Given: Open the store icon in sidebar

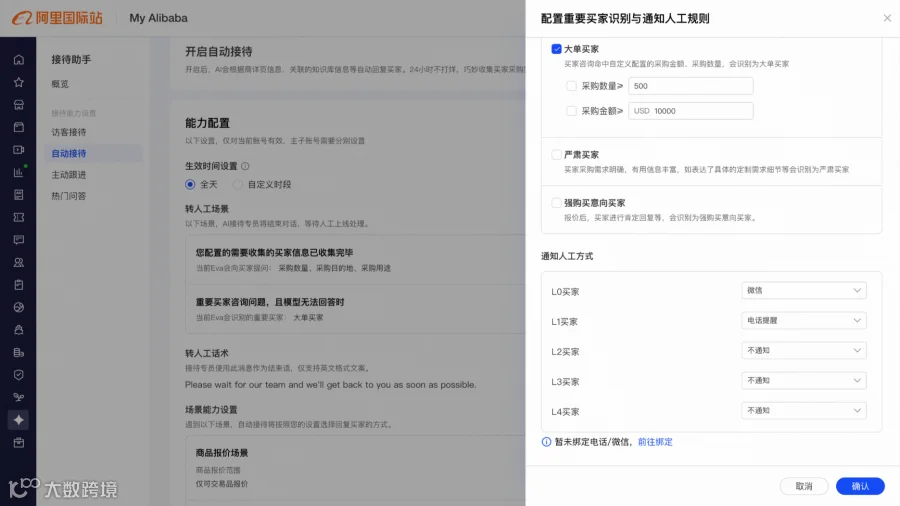Looking at the screenshot, I should (18, 104).
